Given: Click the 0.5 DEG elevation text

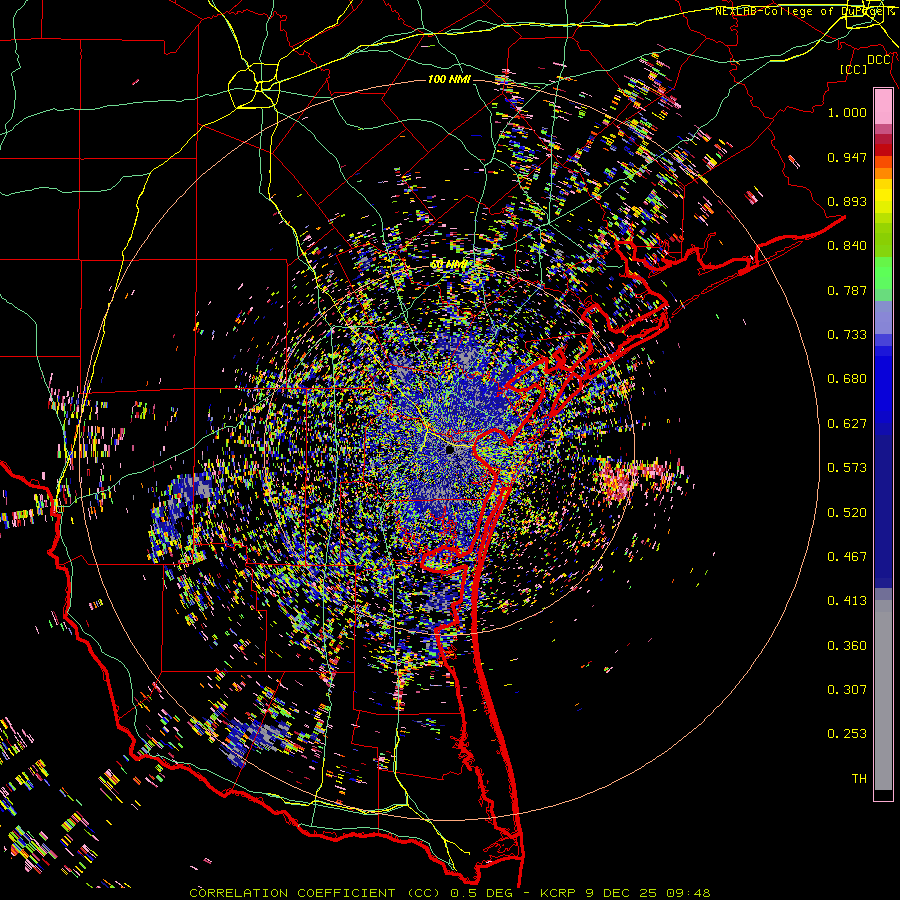Looking at the screenshot, I should 483,893.
